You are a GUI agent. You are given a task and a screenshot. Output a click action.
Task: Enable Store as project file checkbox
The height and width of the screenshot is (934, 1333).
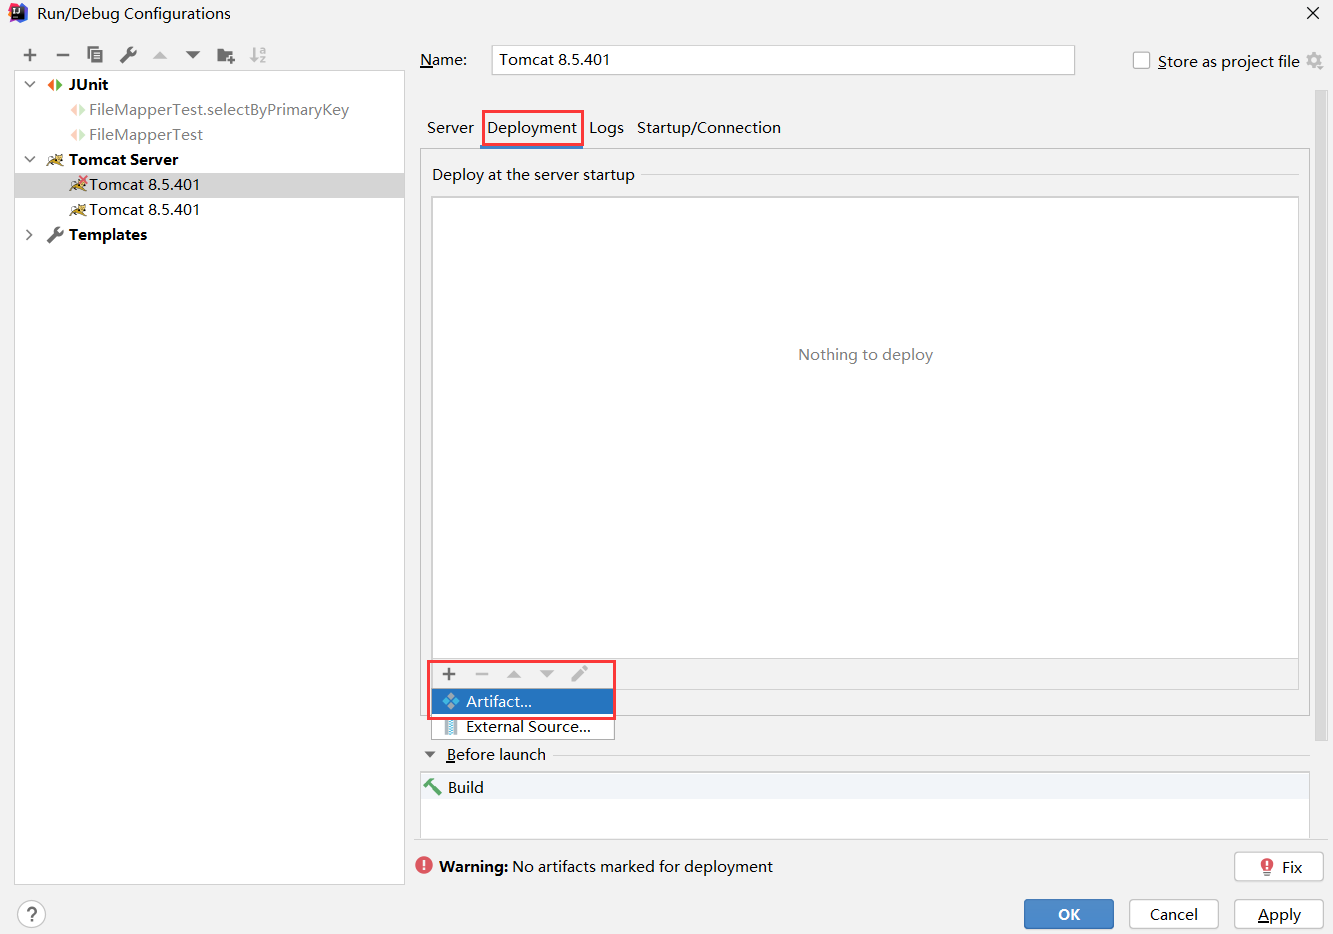[1141, 61]
